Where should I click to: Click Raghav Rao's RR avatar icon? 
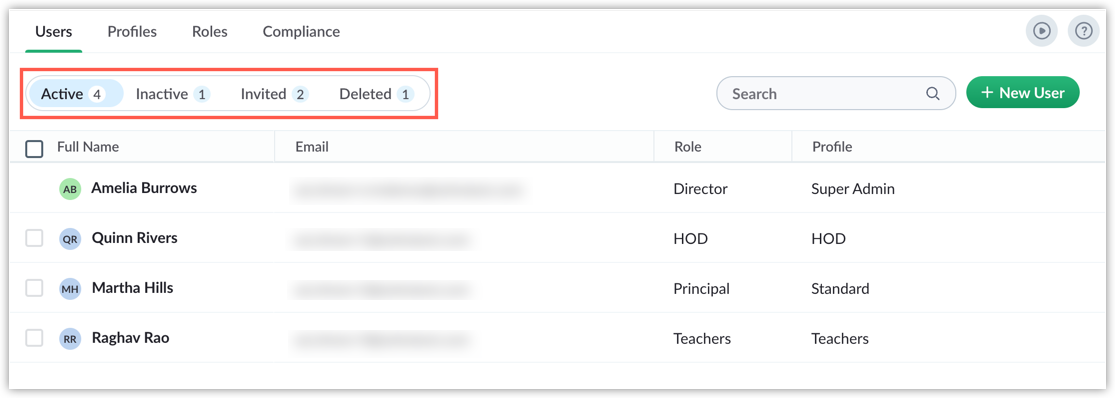(70, 338)
